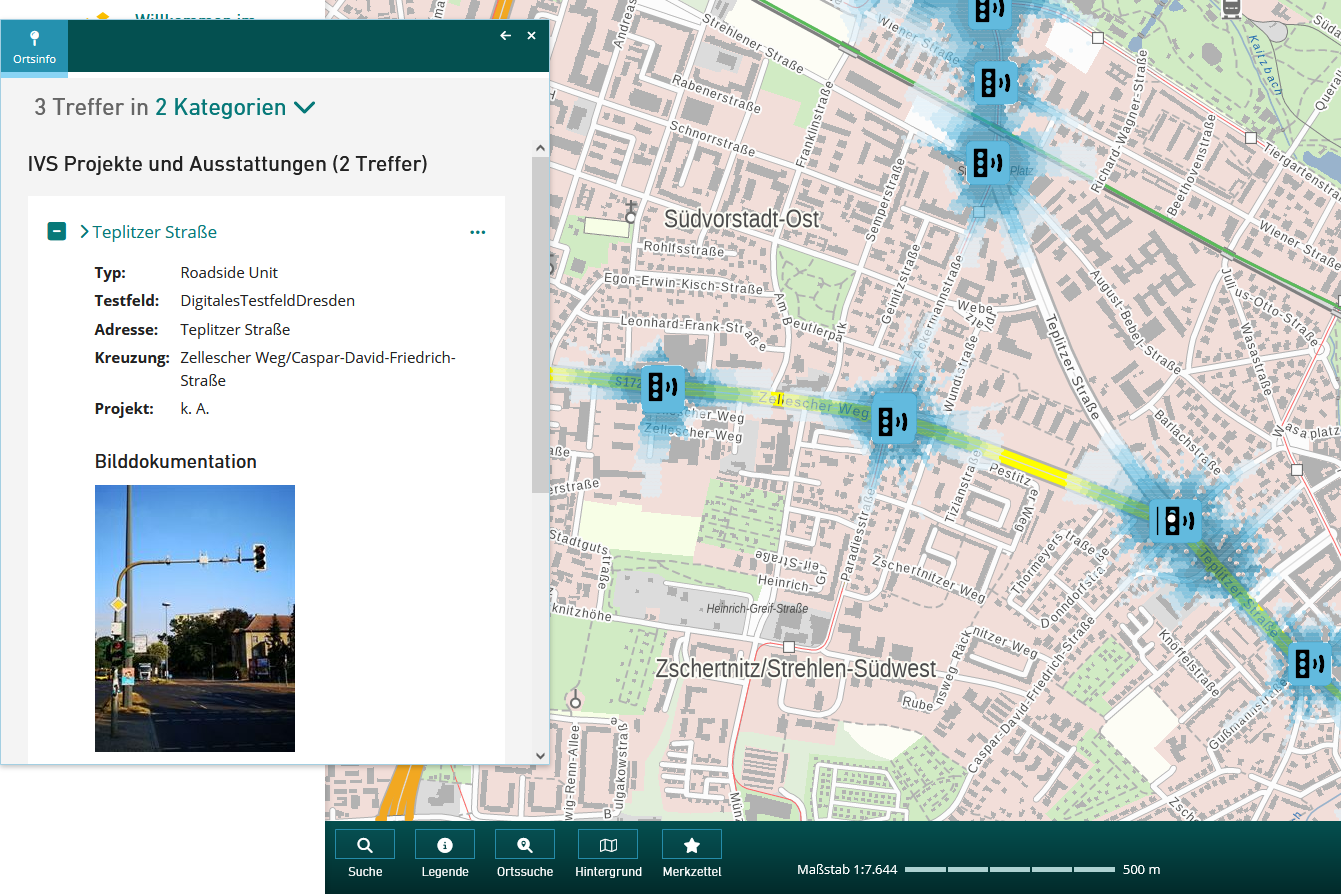
Task: Click the 'Zschertnitz/Strehlen-Südwest' district label
Action: (x=796, y=670)
